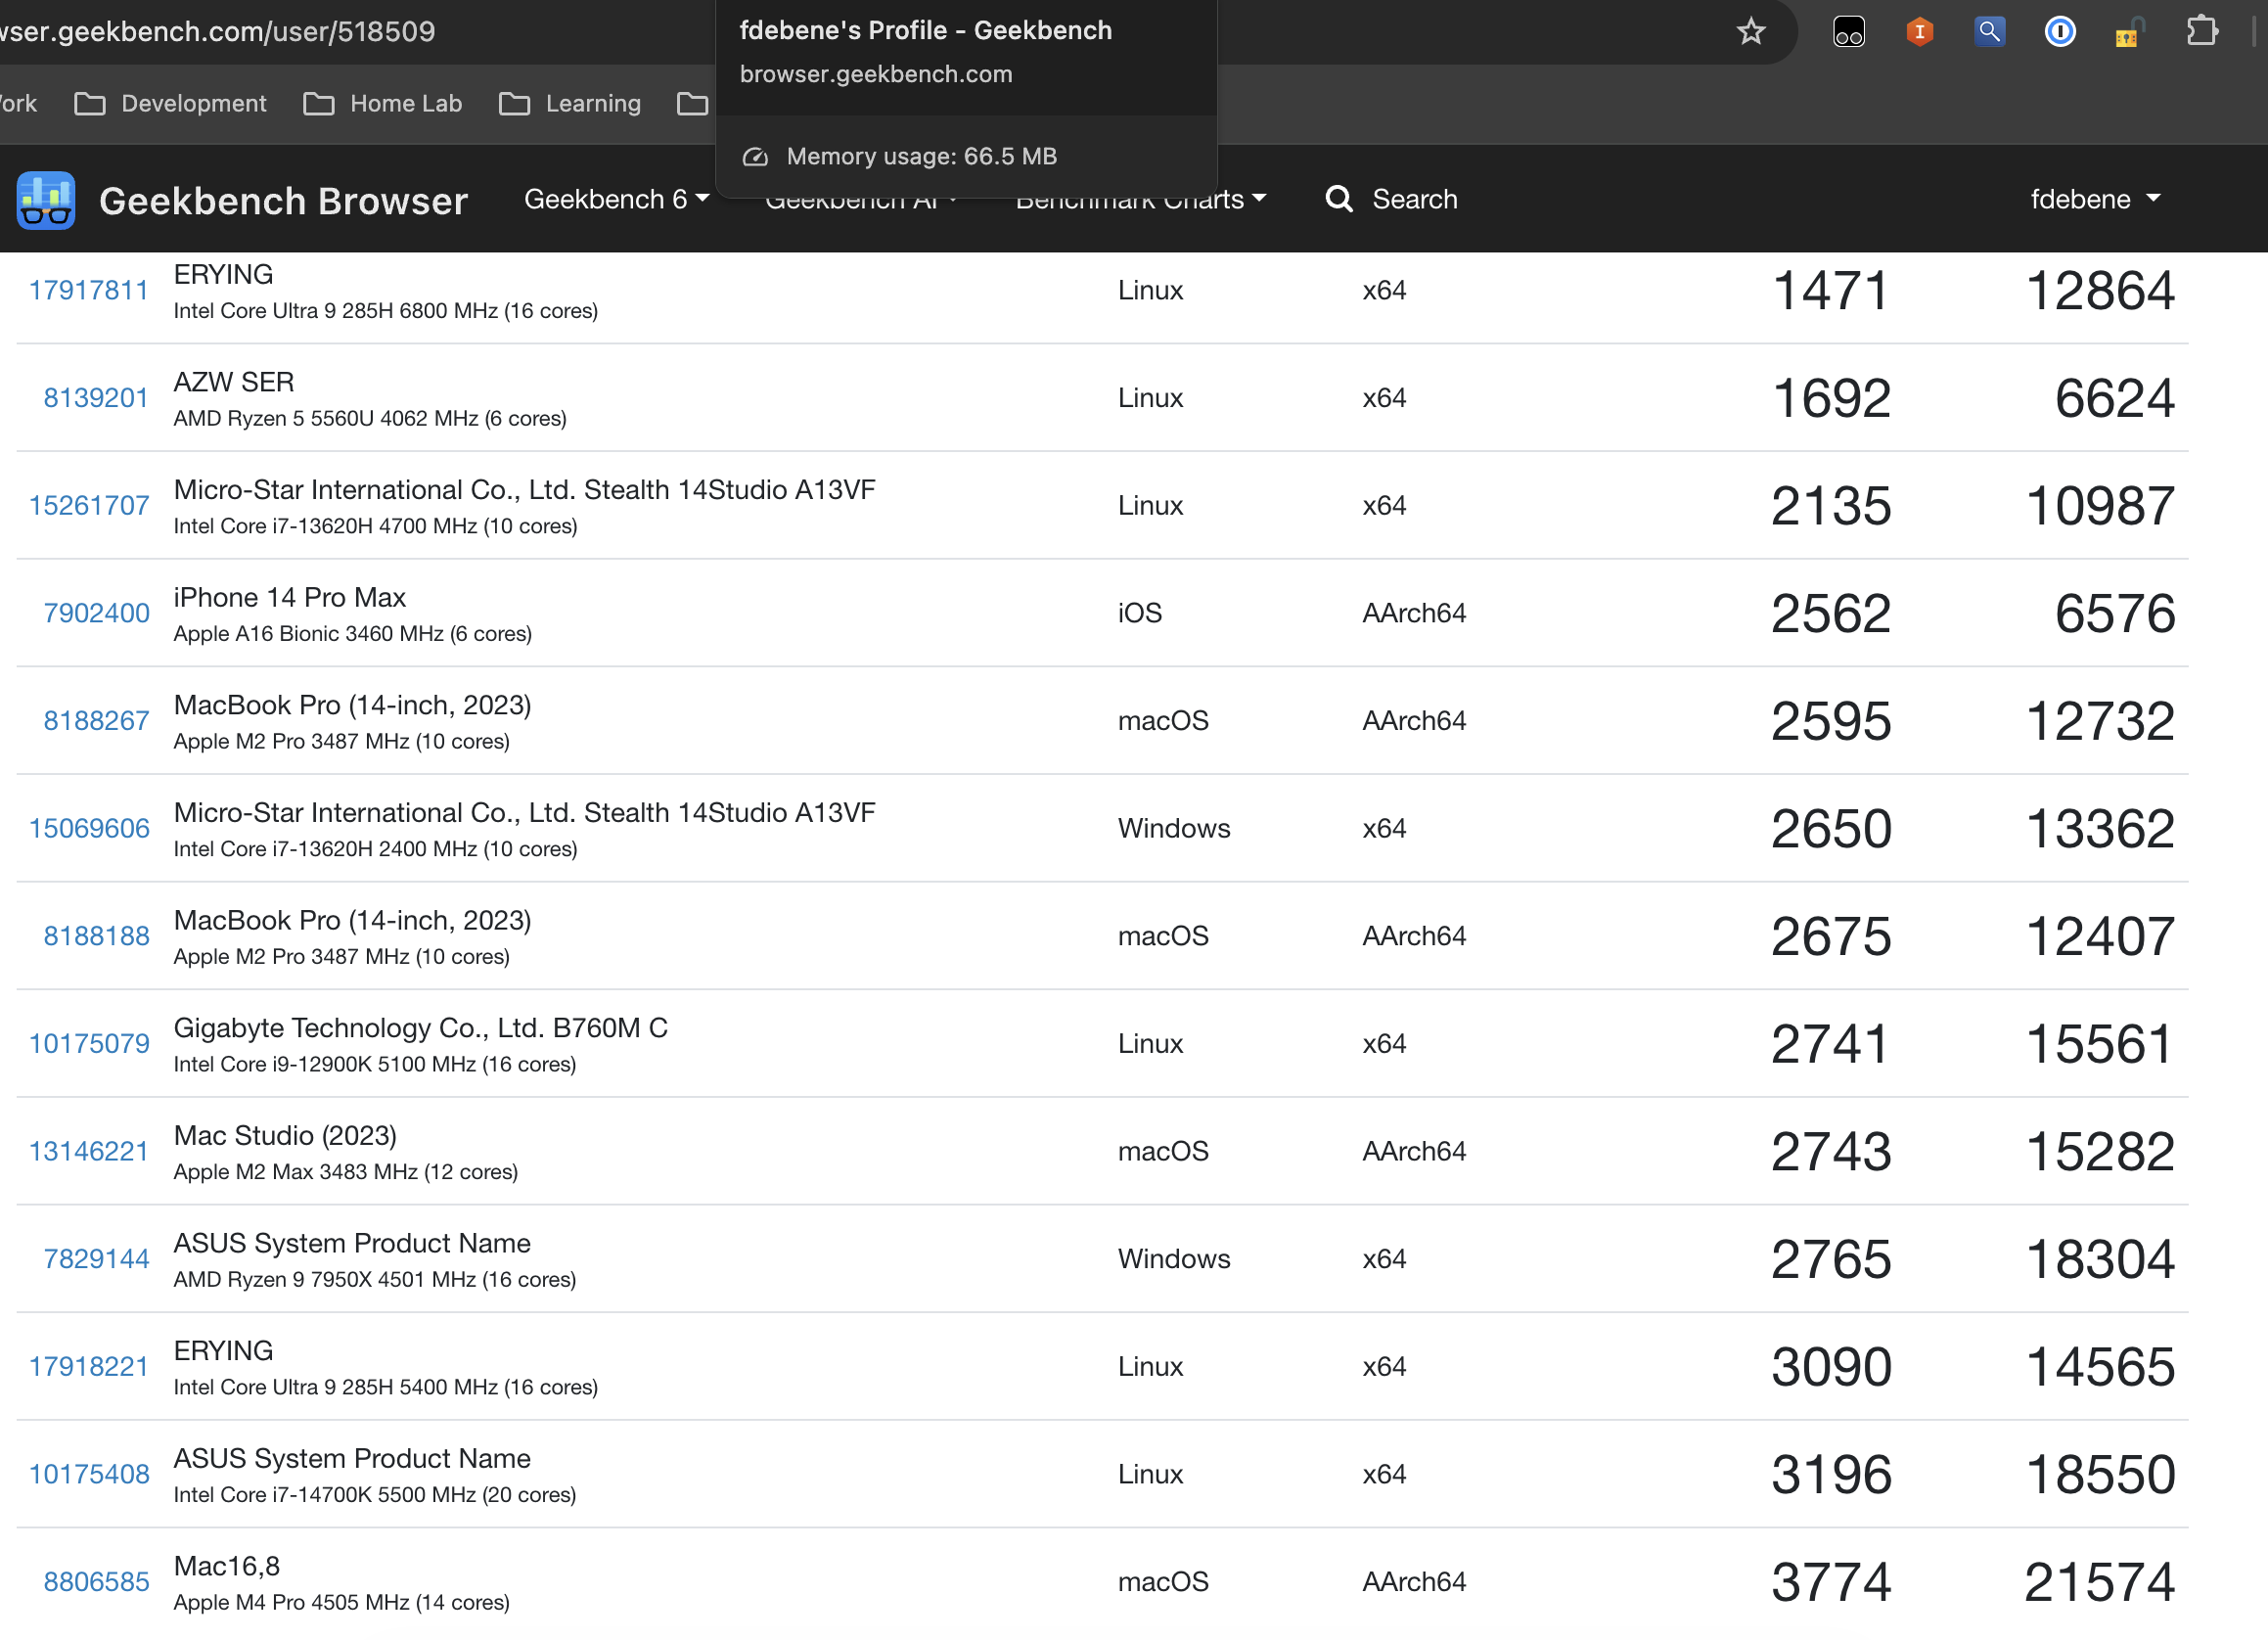This screenshot has height=1640, width=2268.
Task: Click the Geekbench Browser logo icon
Action: coord(46,200)
